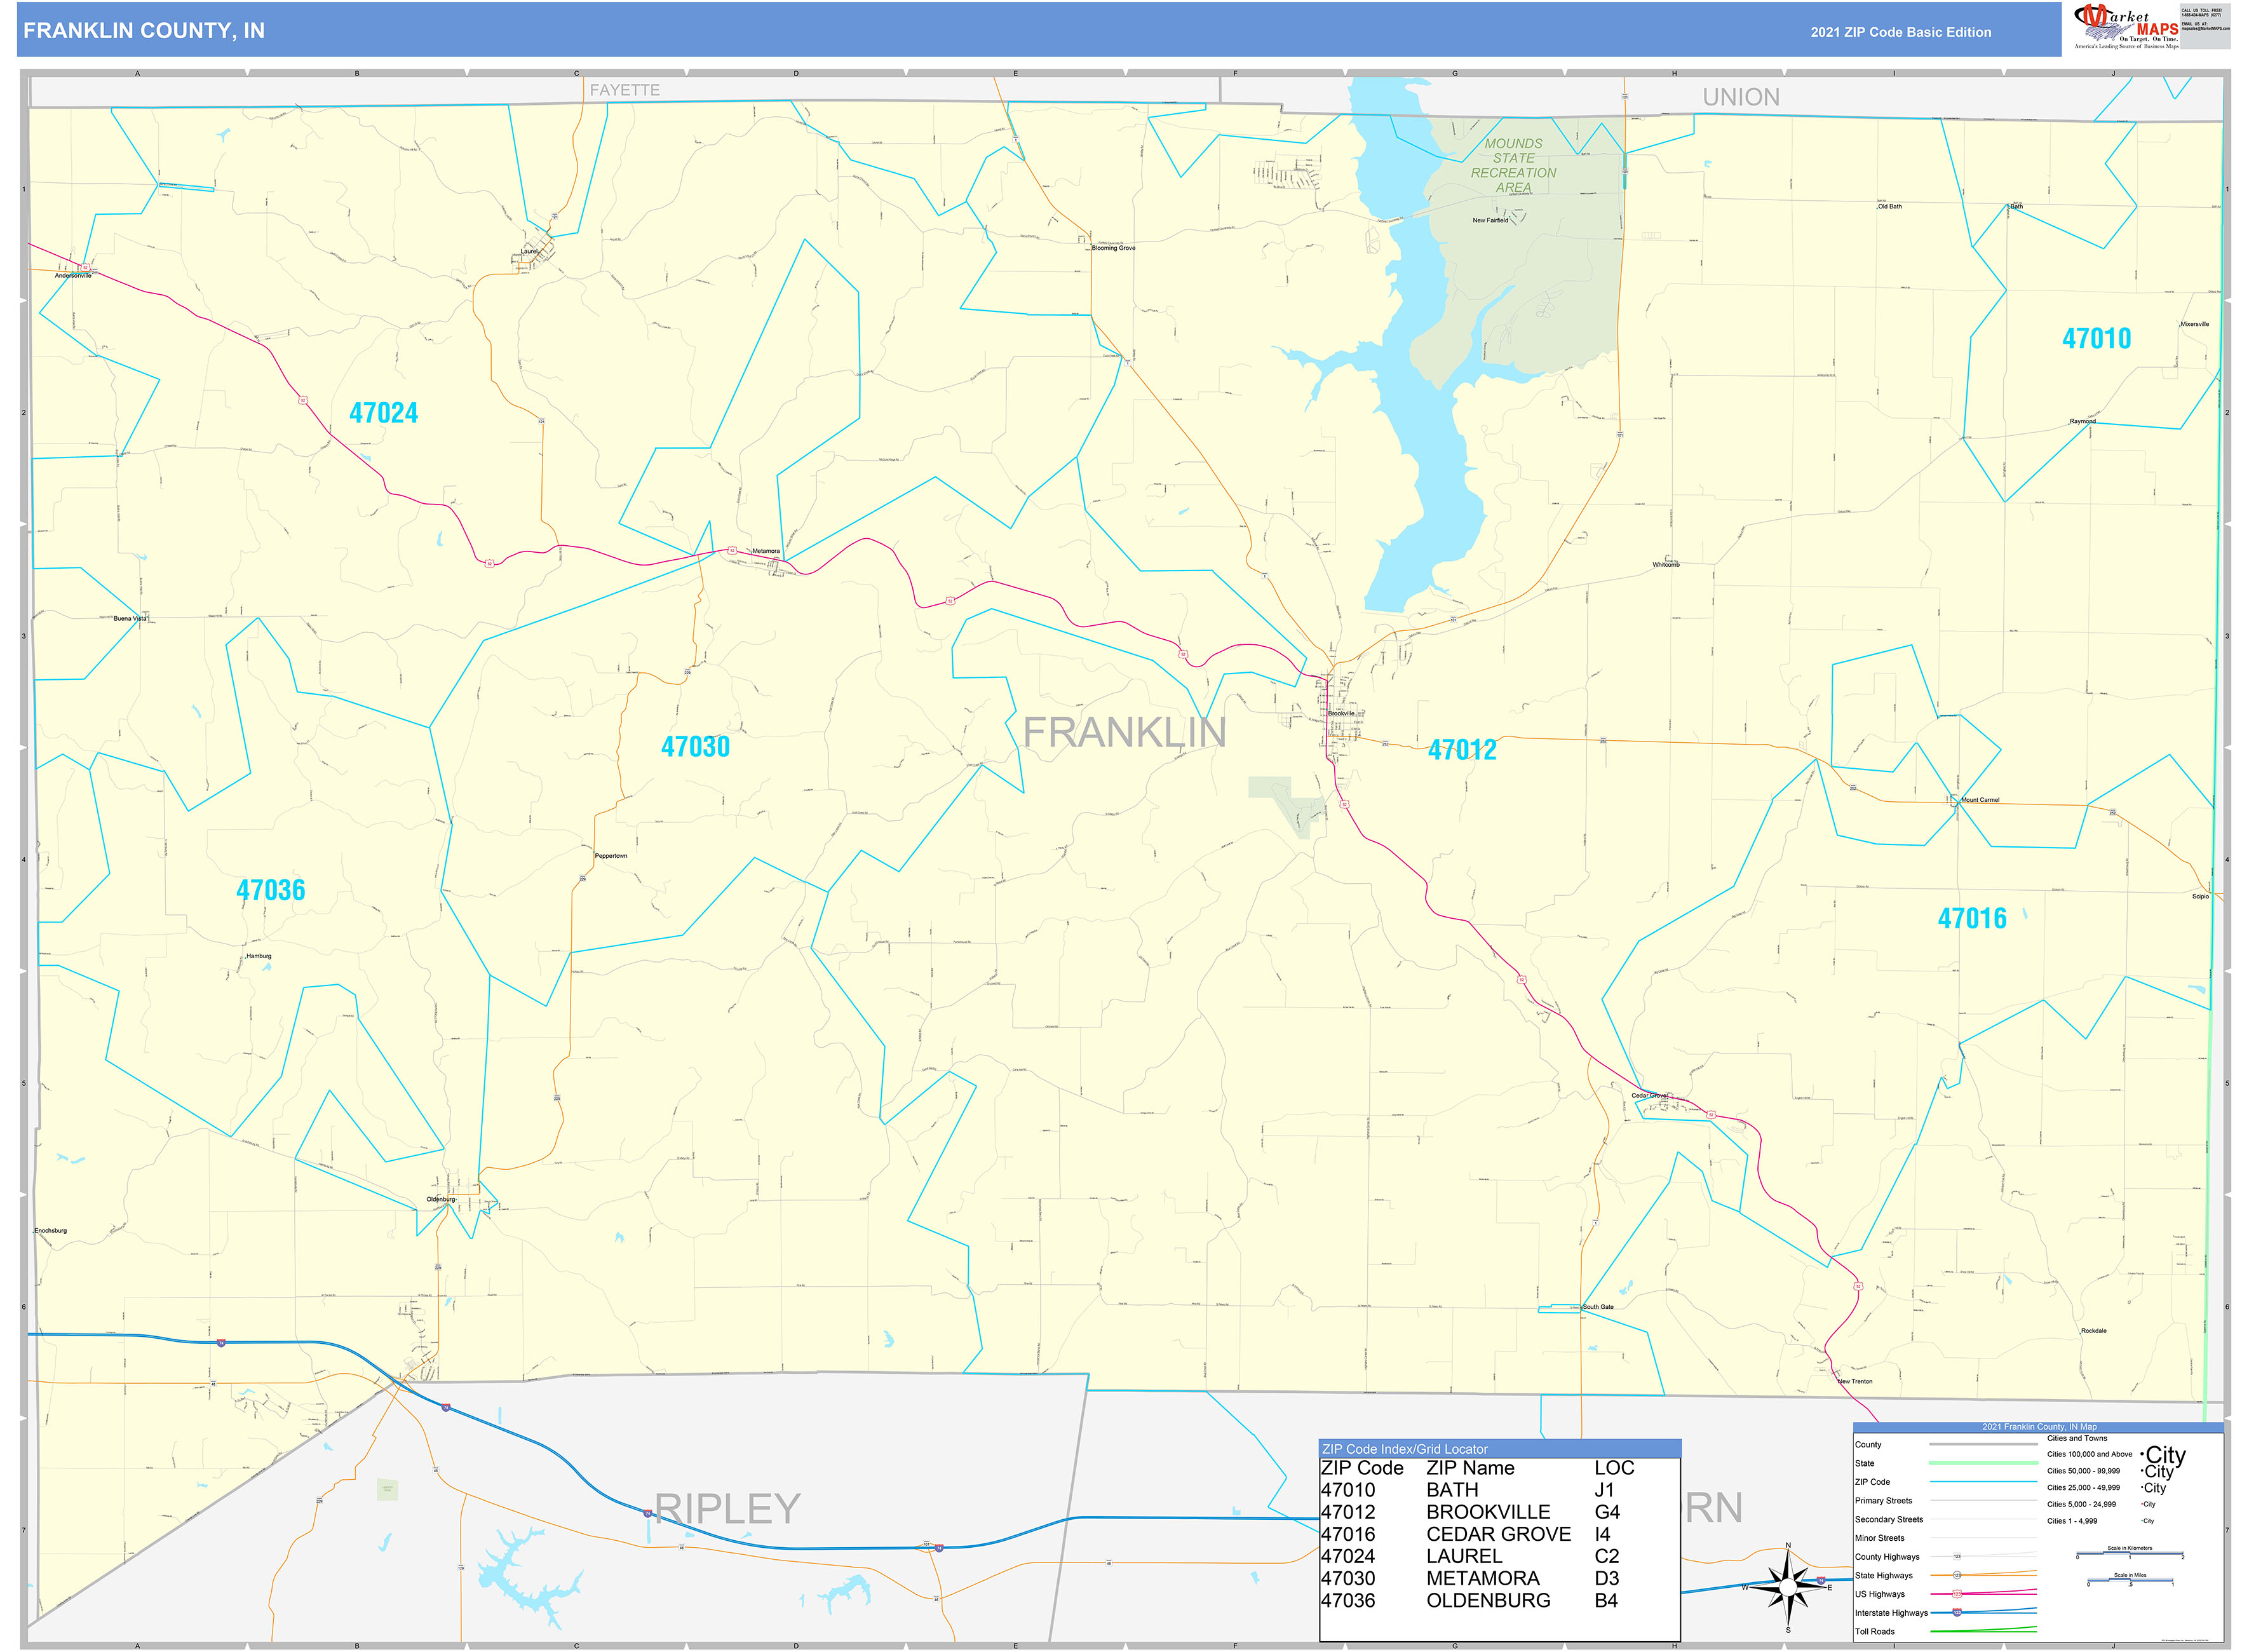Viewport: 2242px width, 1652px height.
Task: Click the Andersonville town label
Action: [x=72, y=275]
